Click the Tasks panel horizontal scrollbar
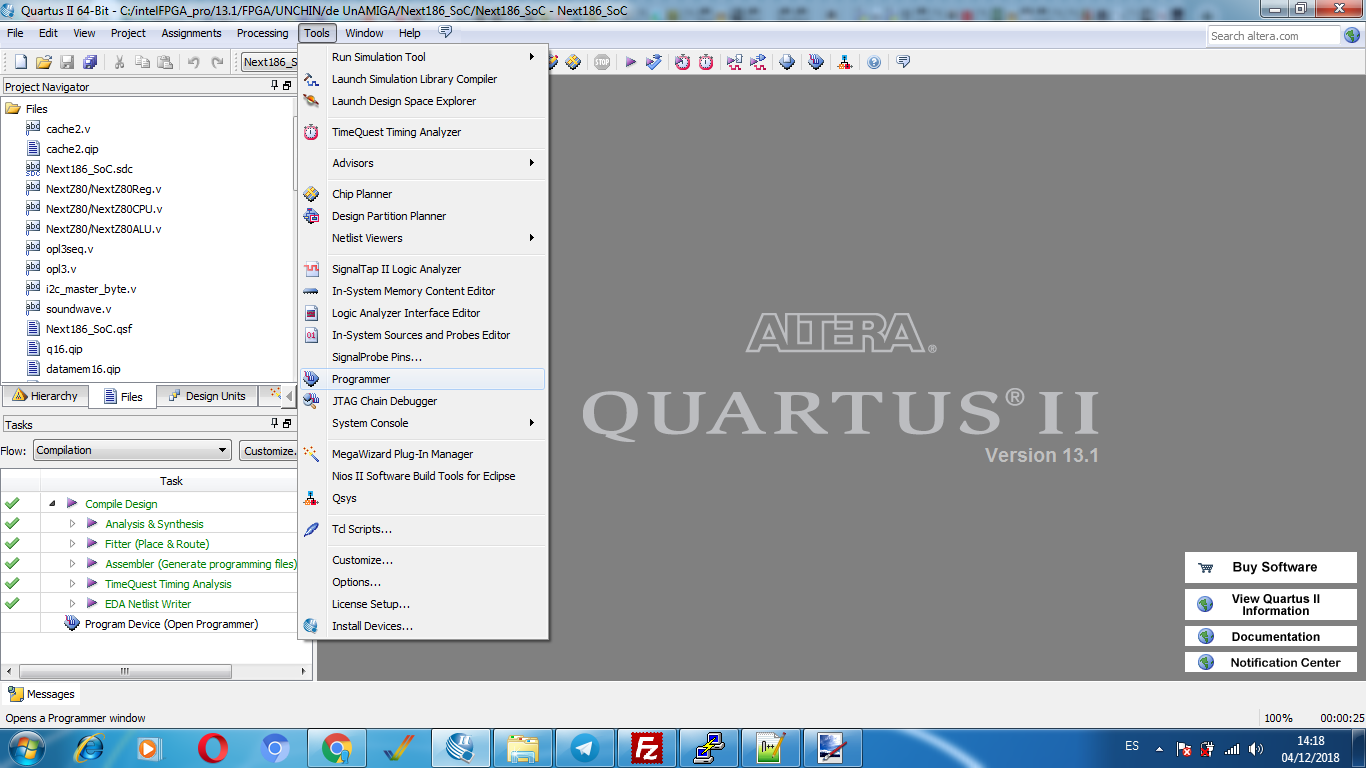The height and width of the screenshot is (768, 1366). coord(125,672)
